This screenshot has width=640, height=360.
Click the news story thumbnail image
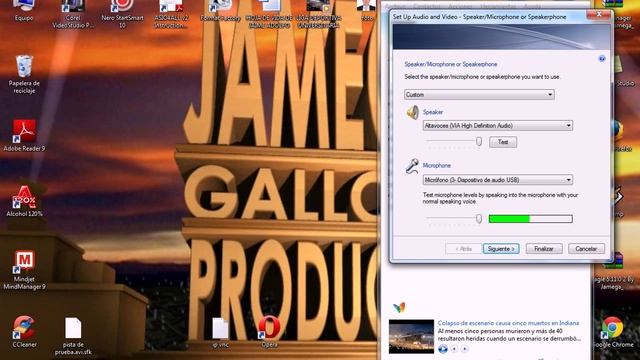point(411,336)
